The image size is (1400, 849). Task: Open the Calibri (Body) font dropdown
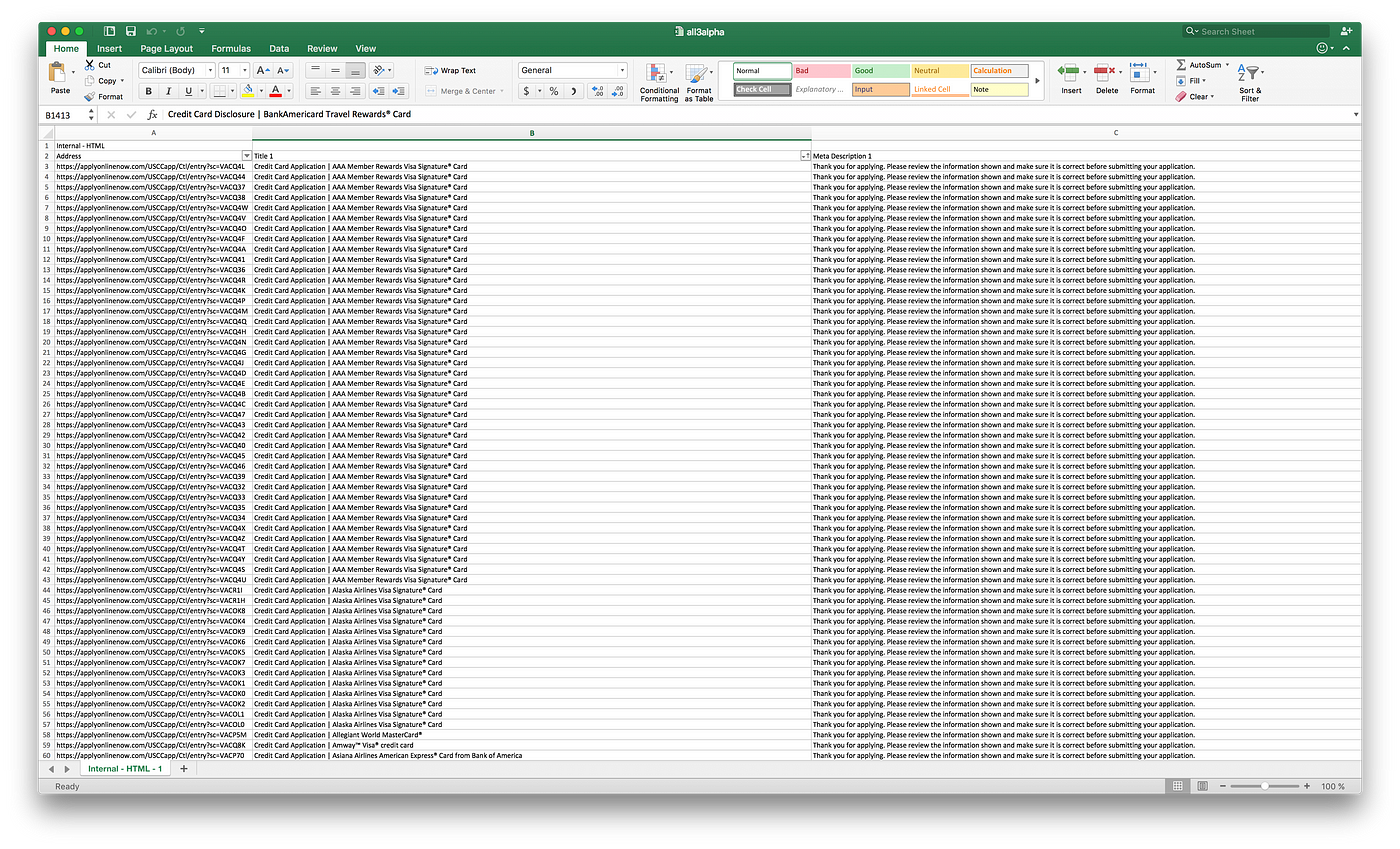[x=210, y=71]
